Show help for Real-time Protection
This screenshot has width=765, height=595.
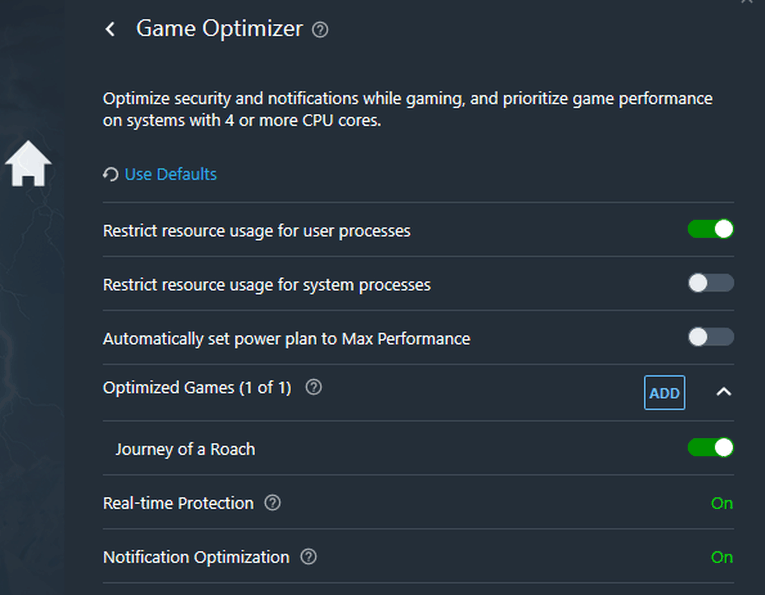272,503
